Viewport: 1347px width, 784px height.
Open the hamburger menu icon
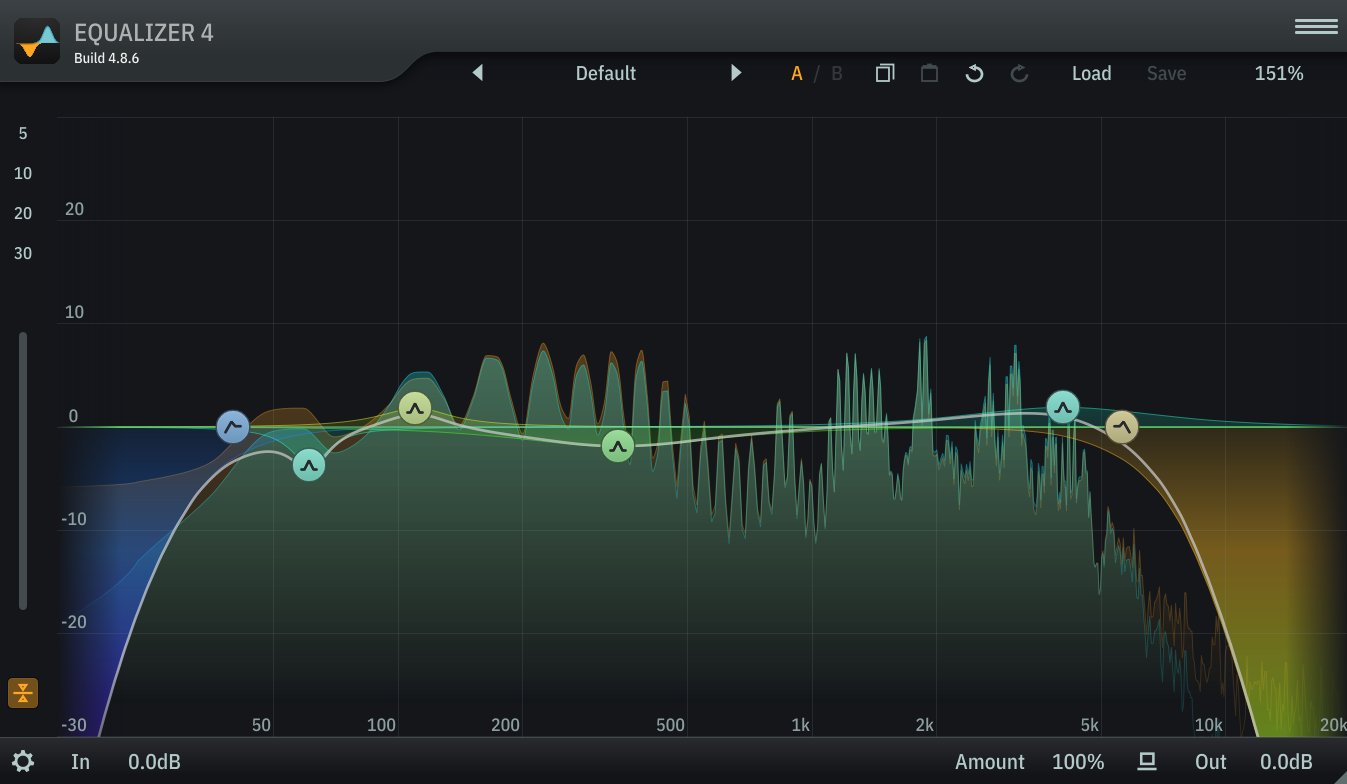pos(1316,27)
